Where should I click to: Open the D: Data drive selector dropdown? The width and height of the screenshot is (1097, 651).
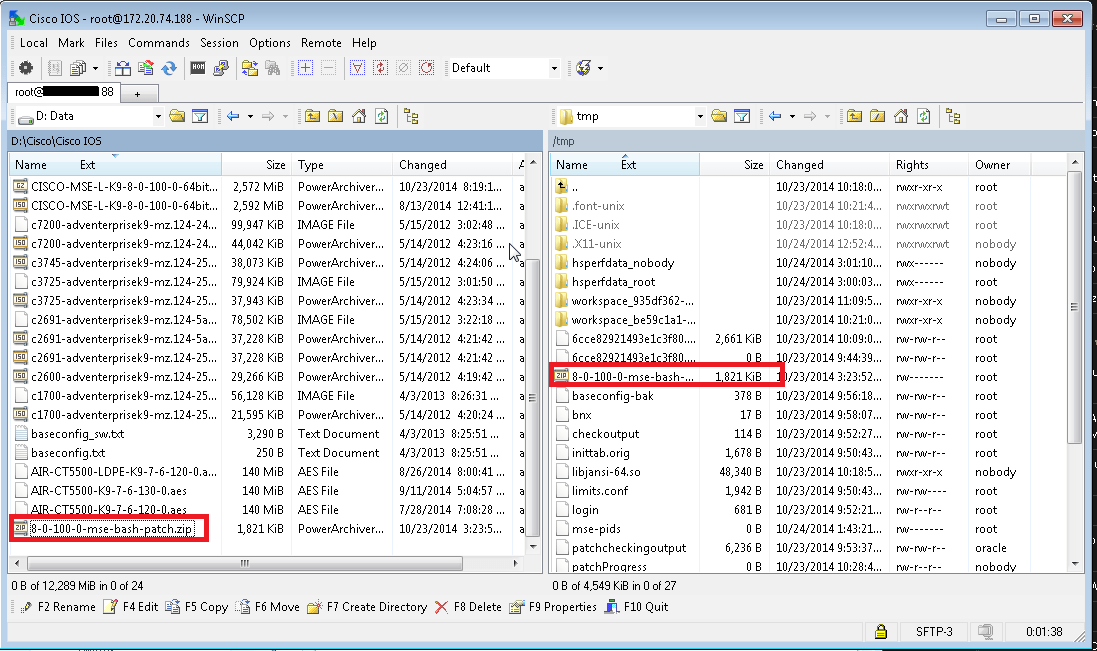coord(159,116)
